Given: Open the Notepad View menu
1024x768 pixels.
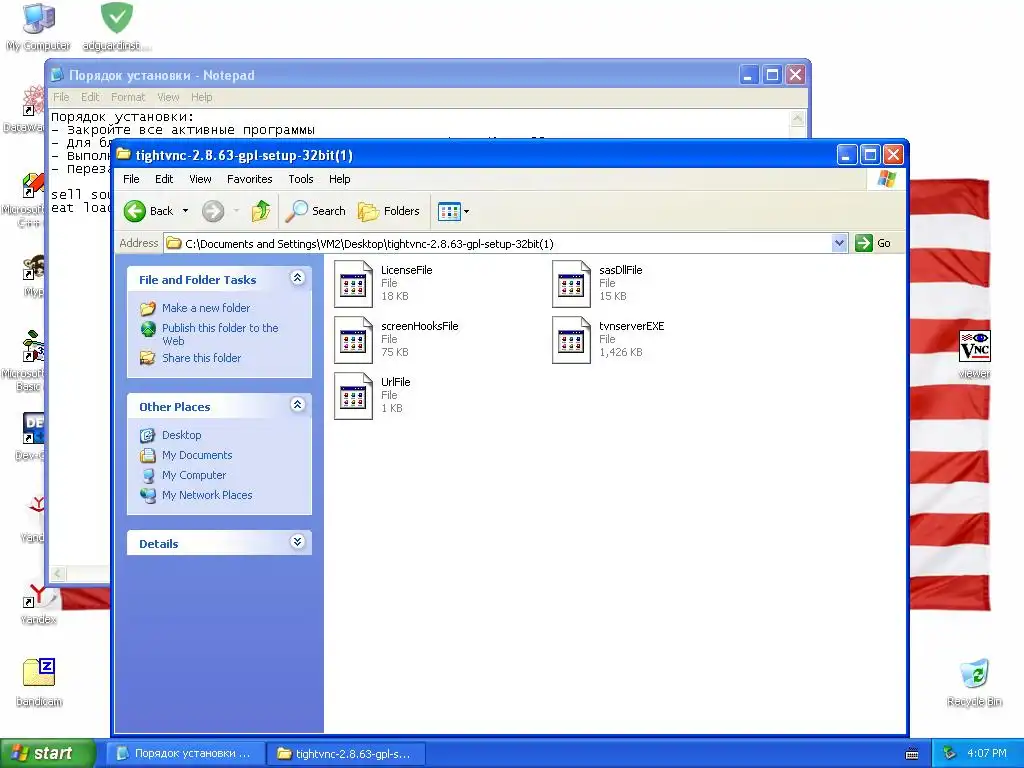Looking at the screenshot, I should point(168,97).
